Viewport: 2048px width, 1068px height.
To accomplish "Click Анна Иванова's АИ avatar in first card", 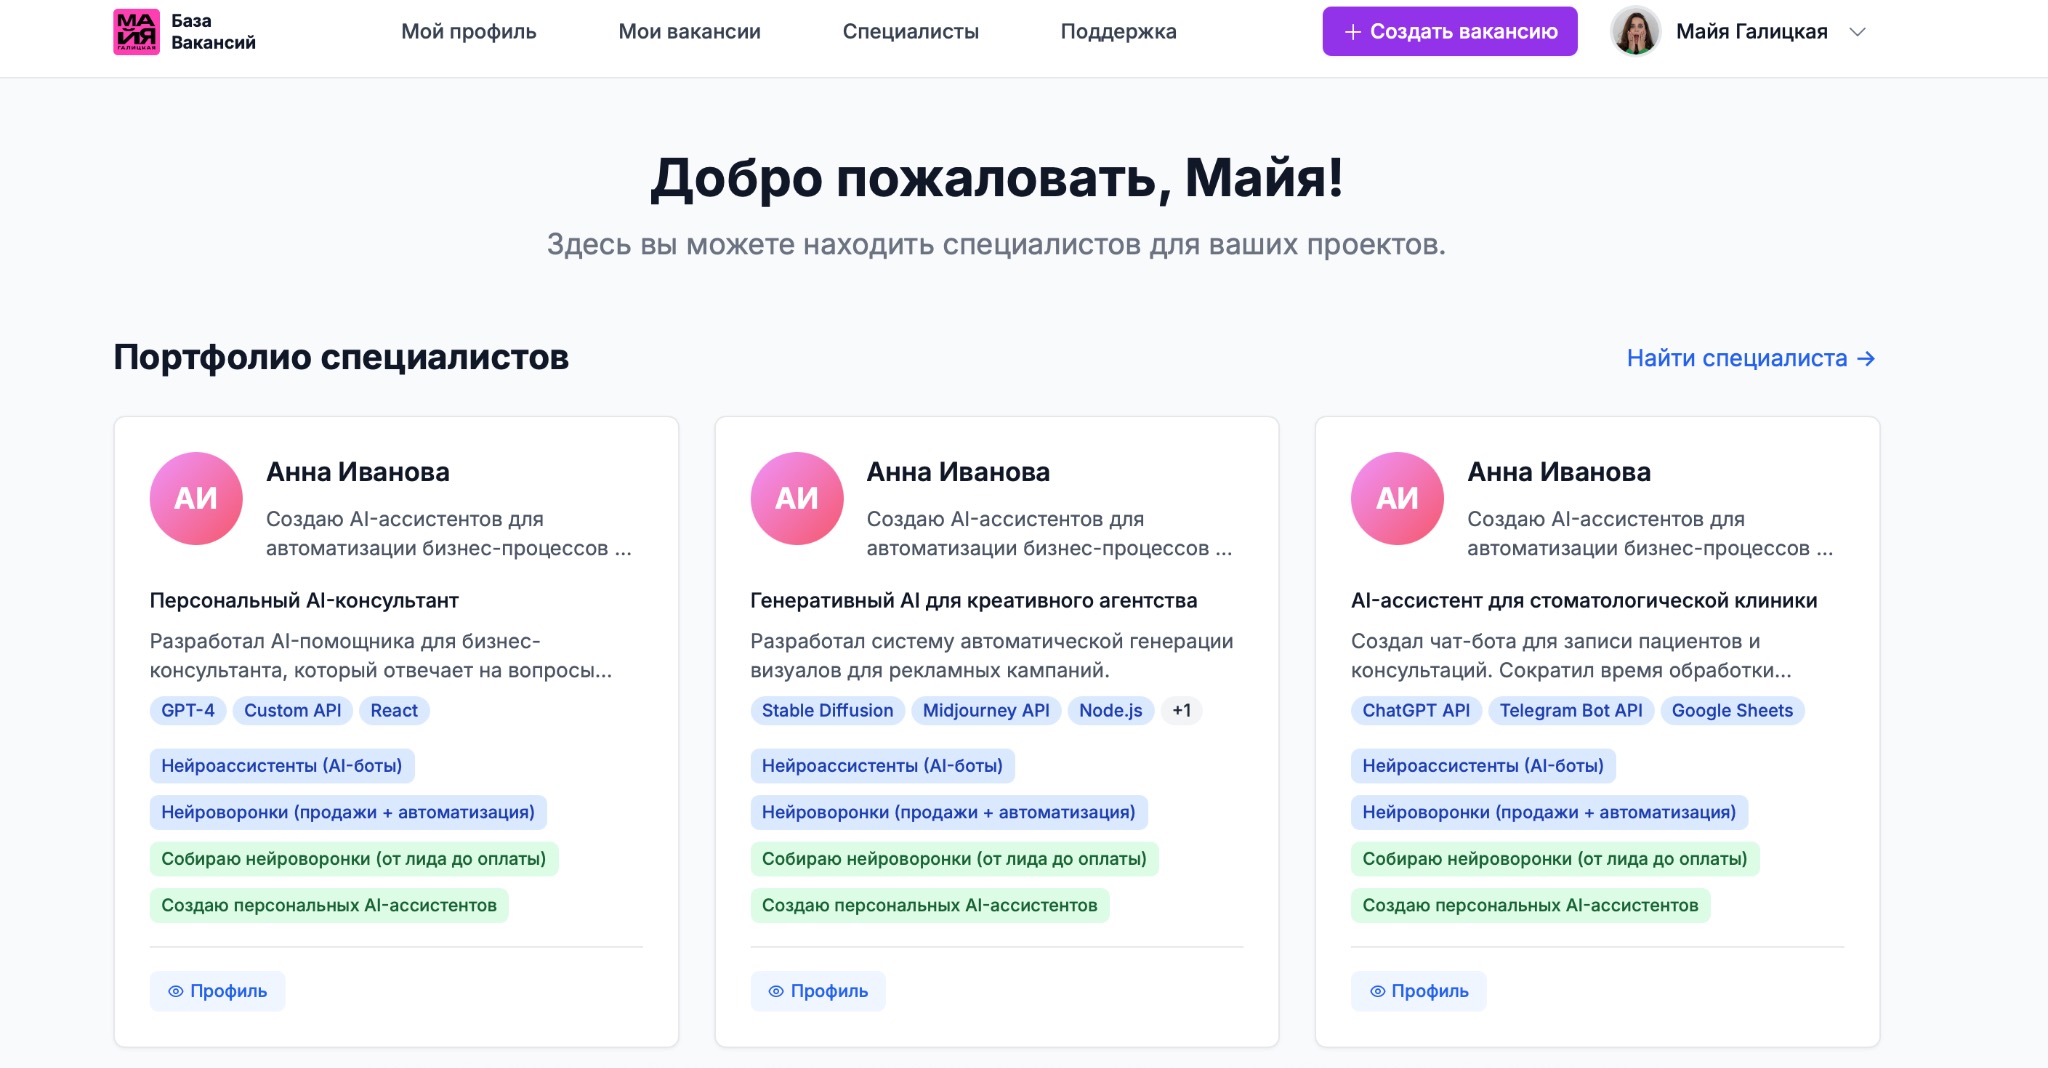I will tap(195, 497).
